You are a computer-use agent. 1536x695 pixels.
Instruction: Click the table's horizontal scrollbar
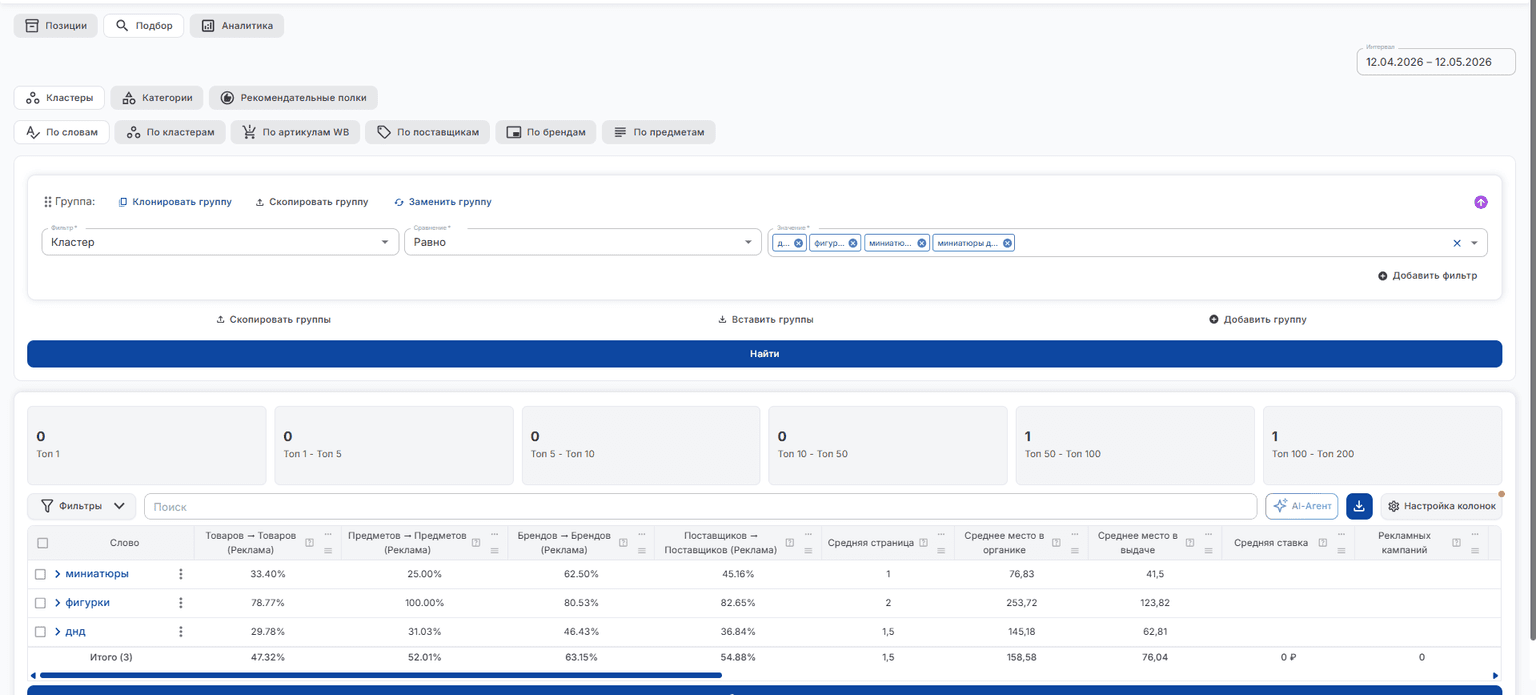(x=380, y=676)
